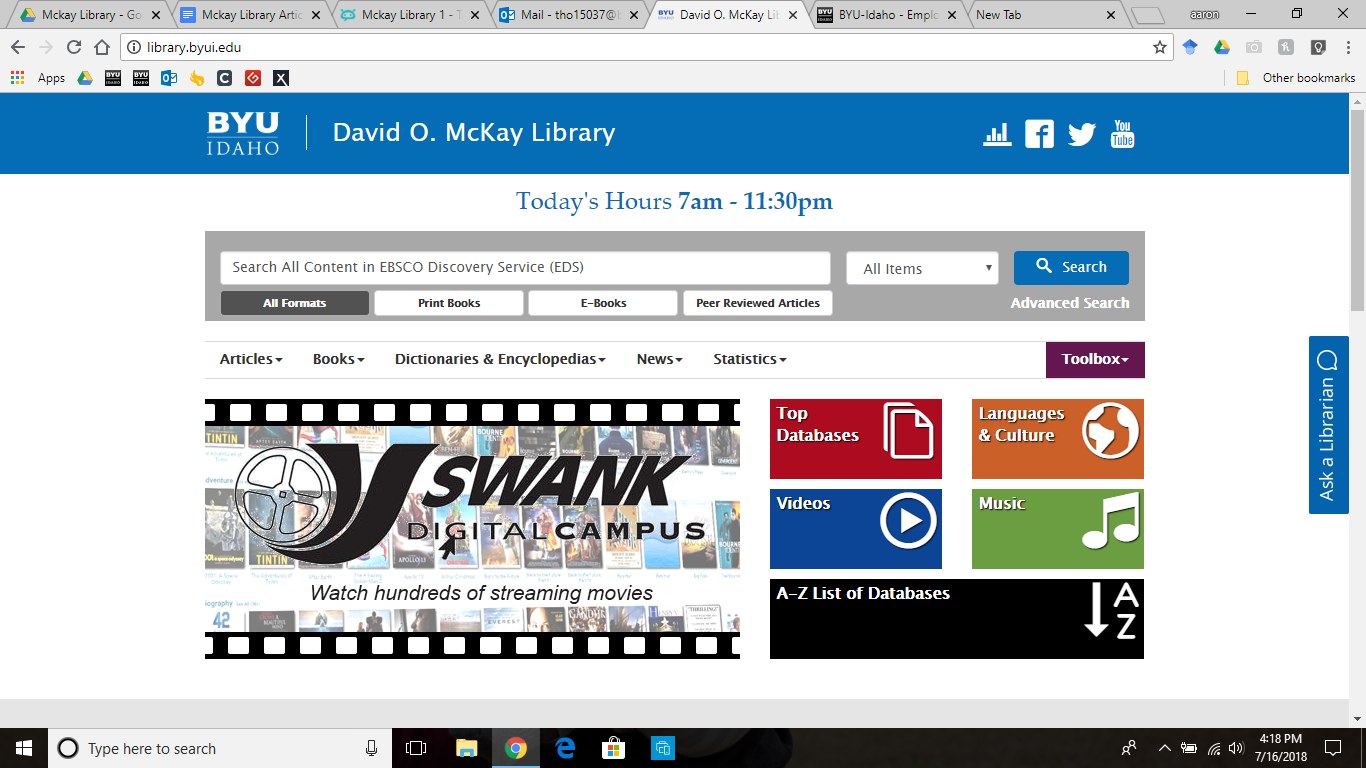Visit the library's Facebook page icon
Viewport: 1366px width, 768px height.
(1039, 134)
